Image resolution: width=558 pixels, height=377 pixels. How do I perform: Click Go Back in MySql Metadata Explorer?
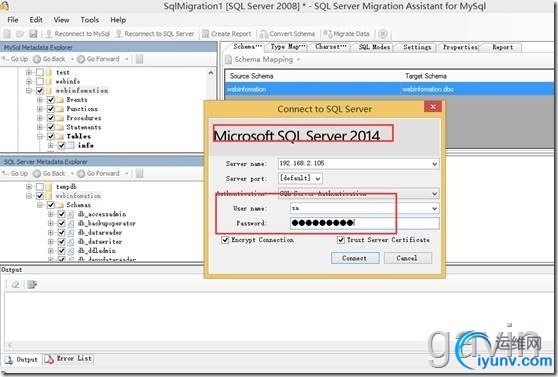coord(49,59)
